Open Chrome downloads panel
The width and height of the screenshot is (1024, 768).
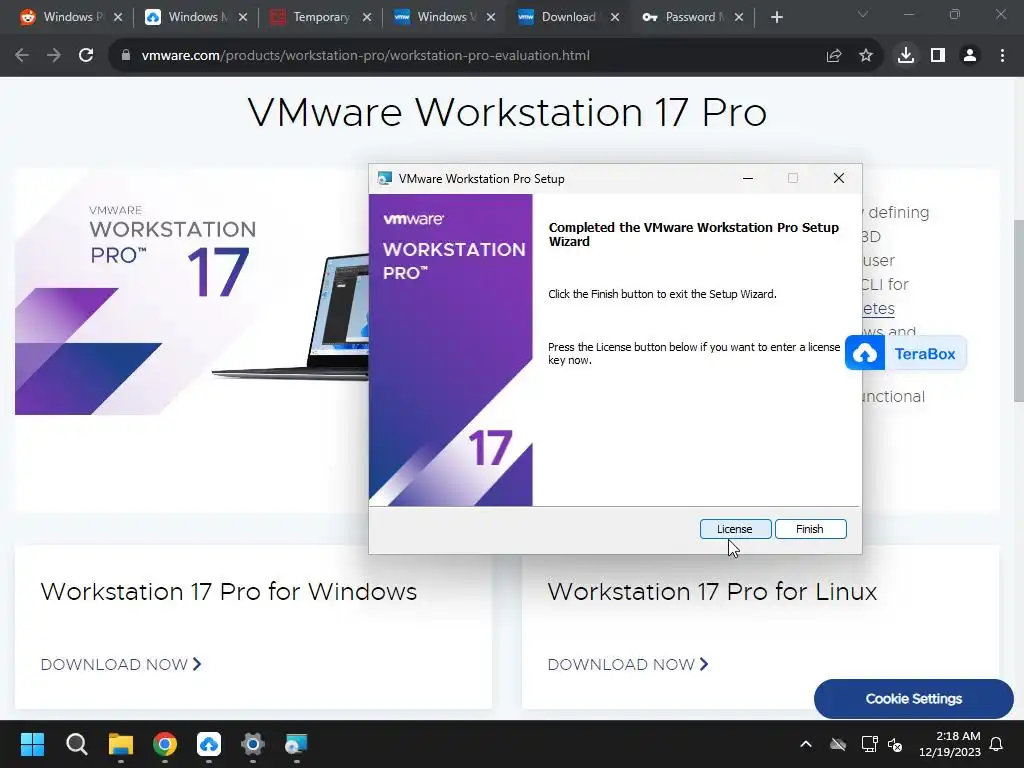(906, 56)
